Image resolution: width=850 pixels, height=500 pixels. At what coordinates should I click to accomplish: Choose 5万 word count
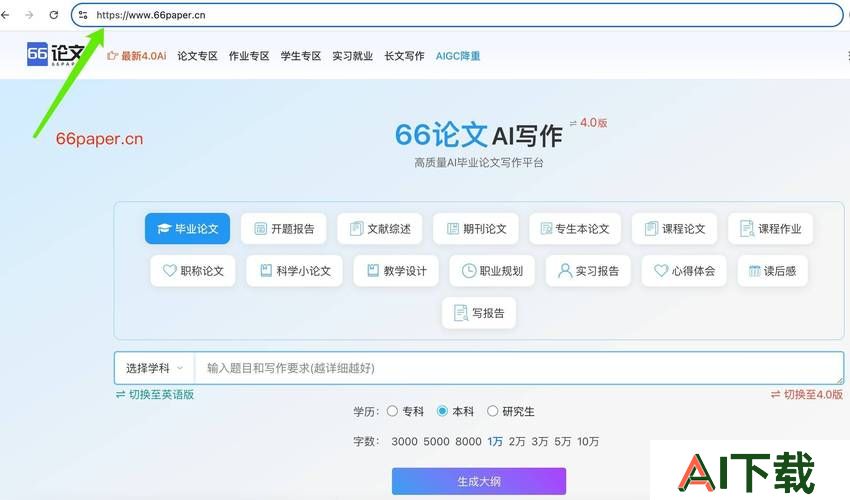[563, 442]
